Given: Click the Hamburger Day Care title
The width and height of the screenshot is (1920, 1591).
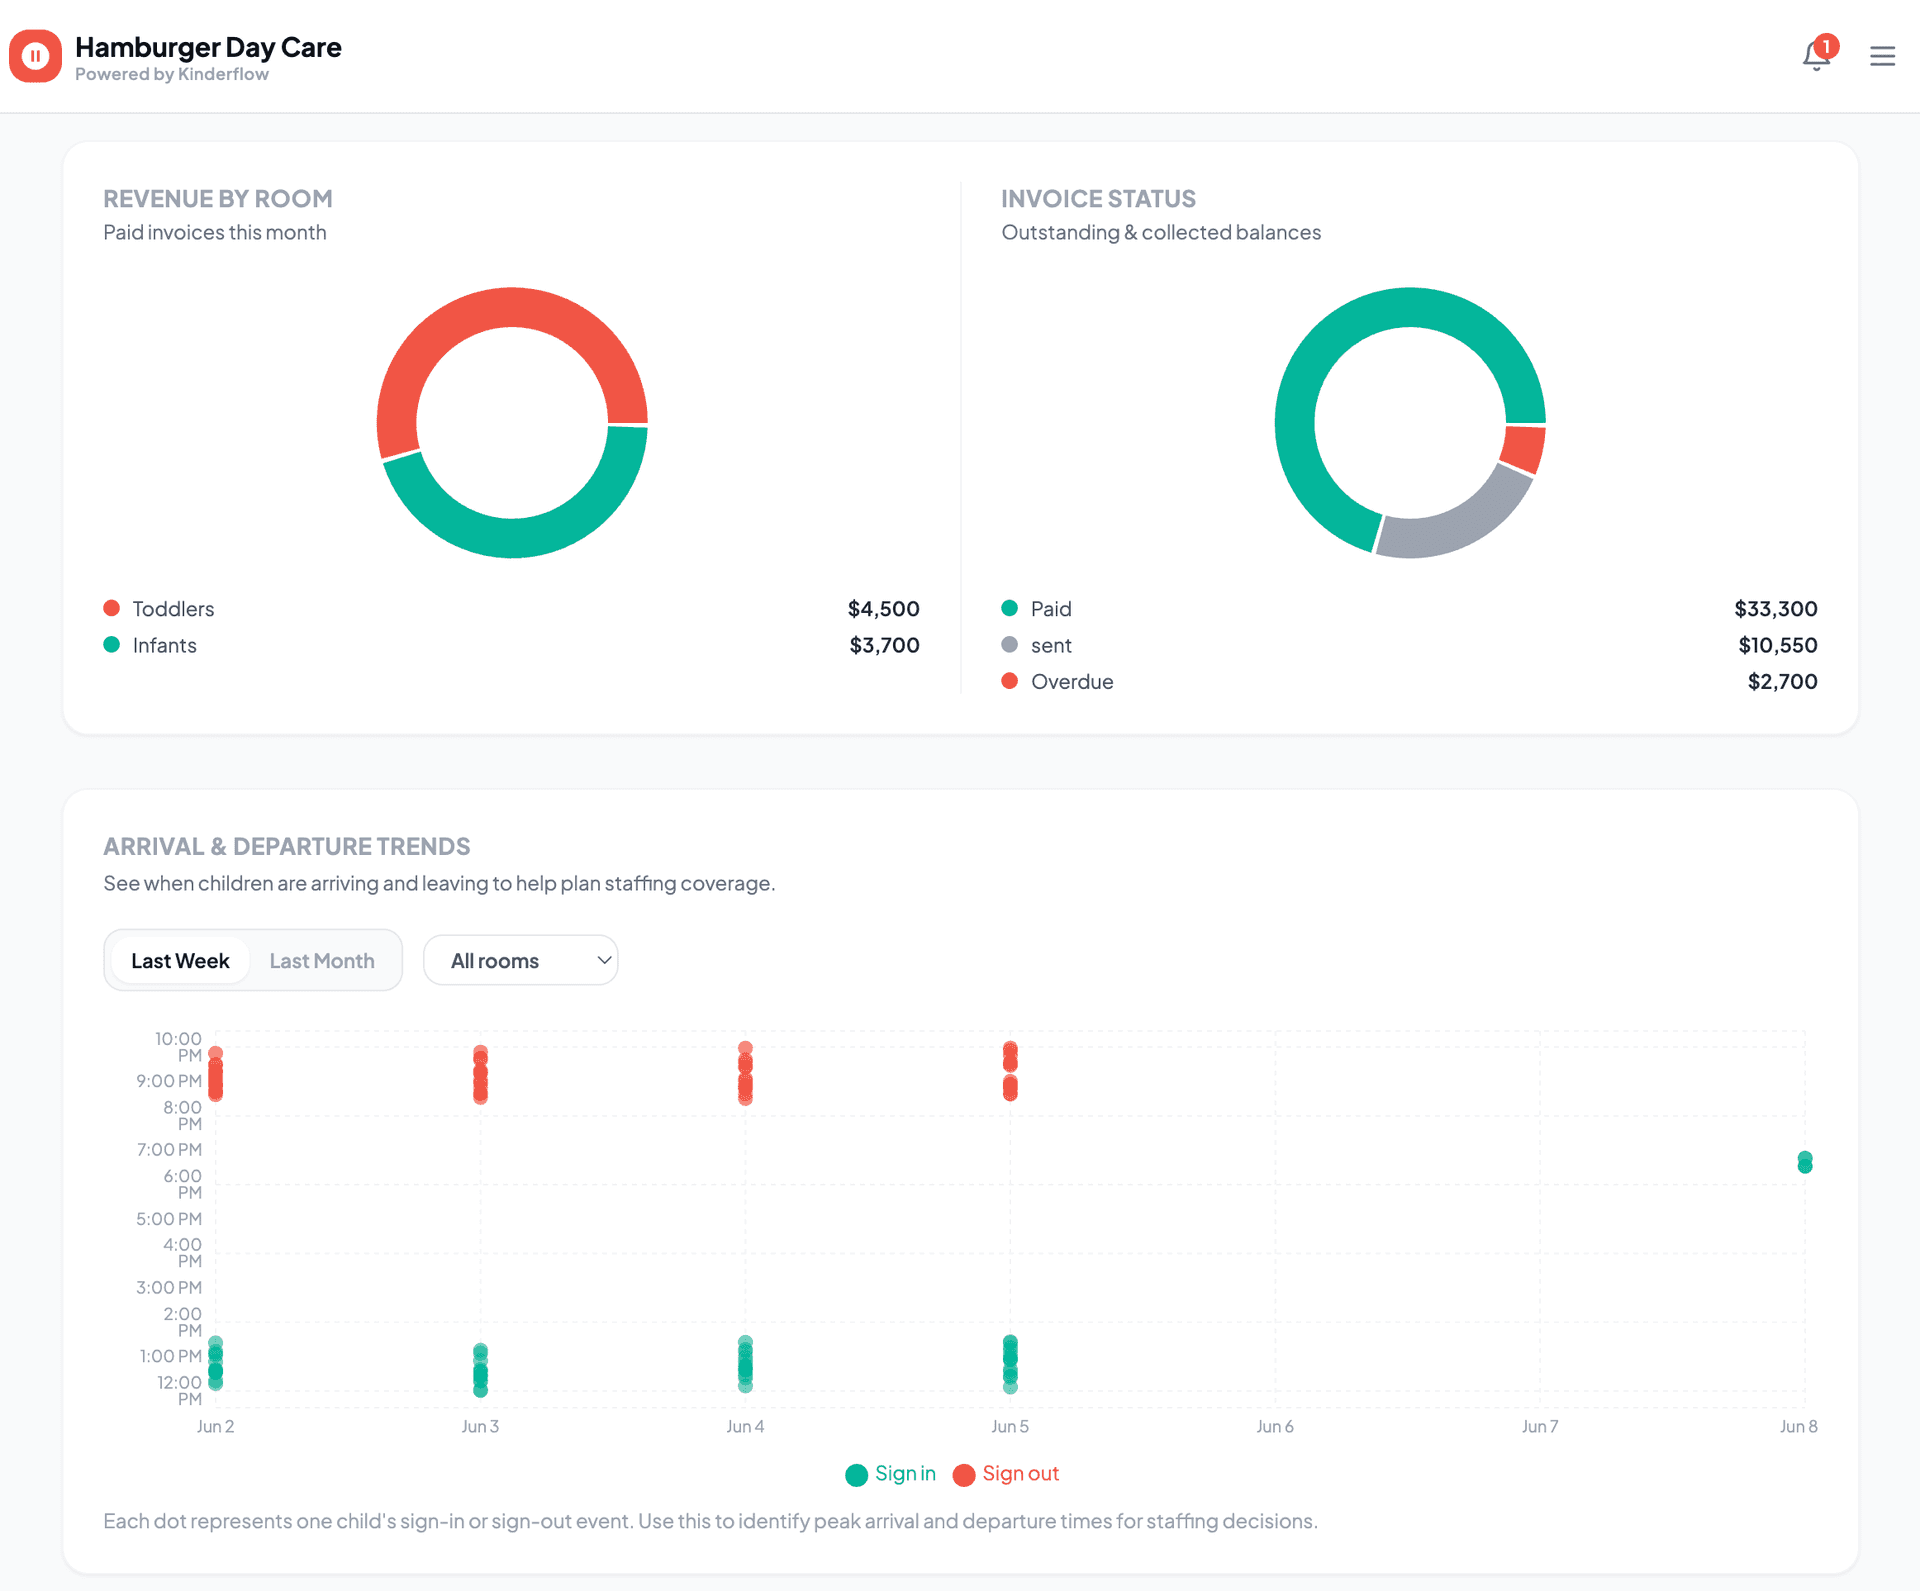Looking at the screenshot, I should pos(208,47).
